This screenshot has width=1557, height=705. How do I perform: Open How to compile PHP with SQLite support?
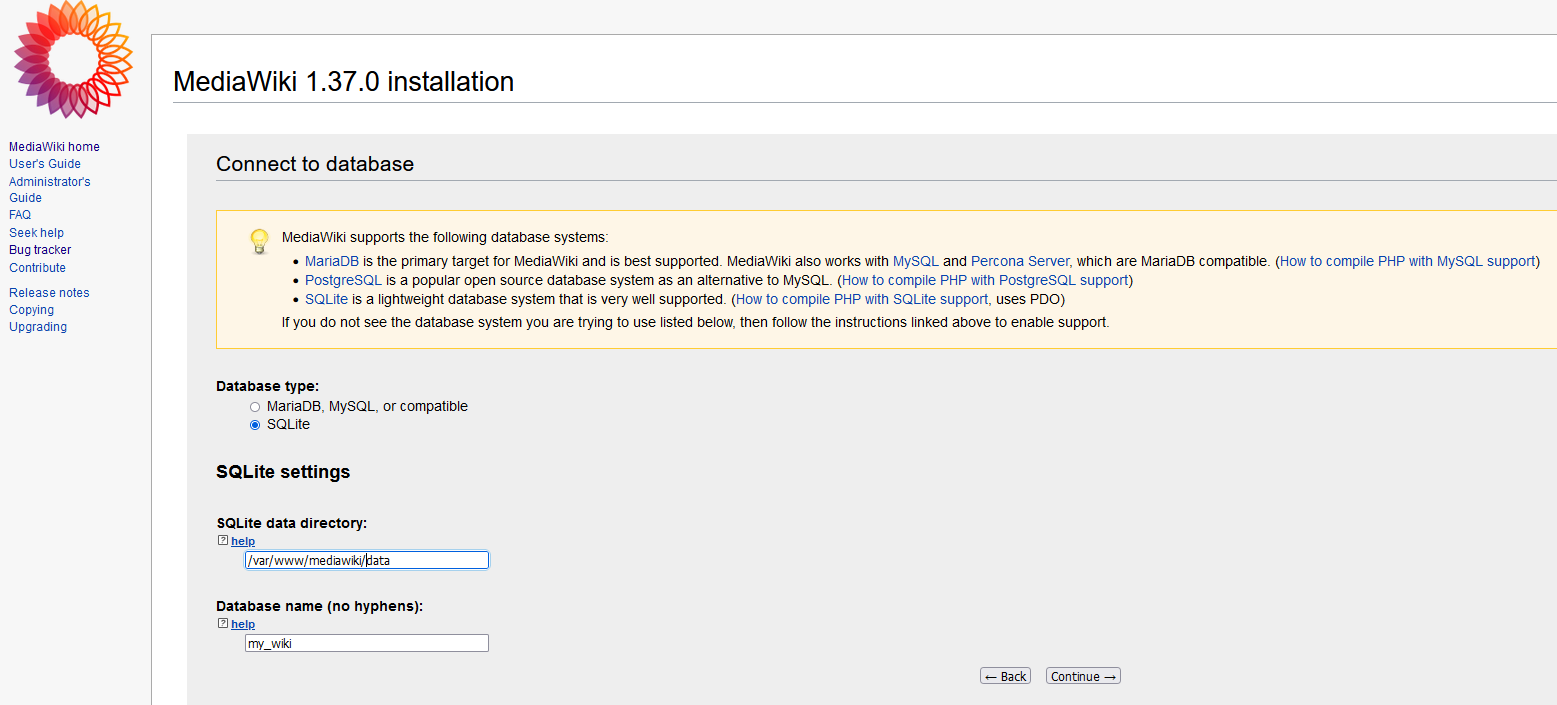861,299
